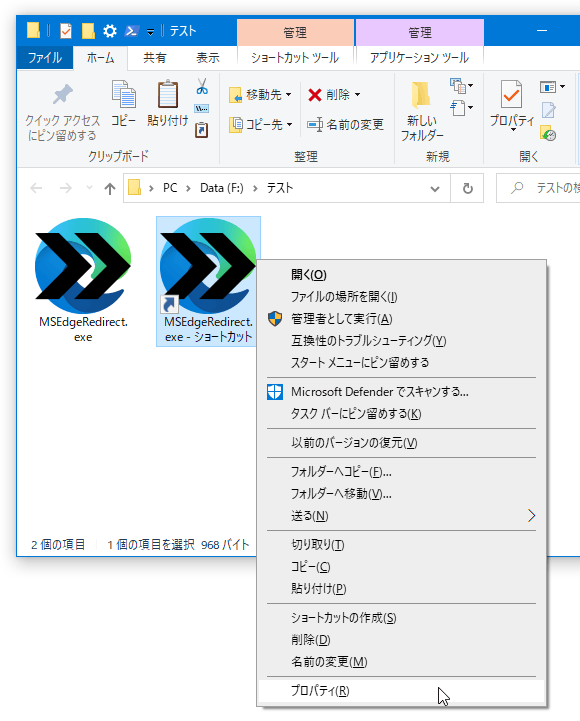Open the recent locations dropdown arrow

tap(89, 188)
